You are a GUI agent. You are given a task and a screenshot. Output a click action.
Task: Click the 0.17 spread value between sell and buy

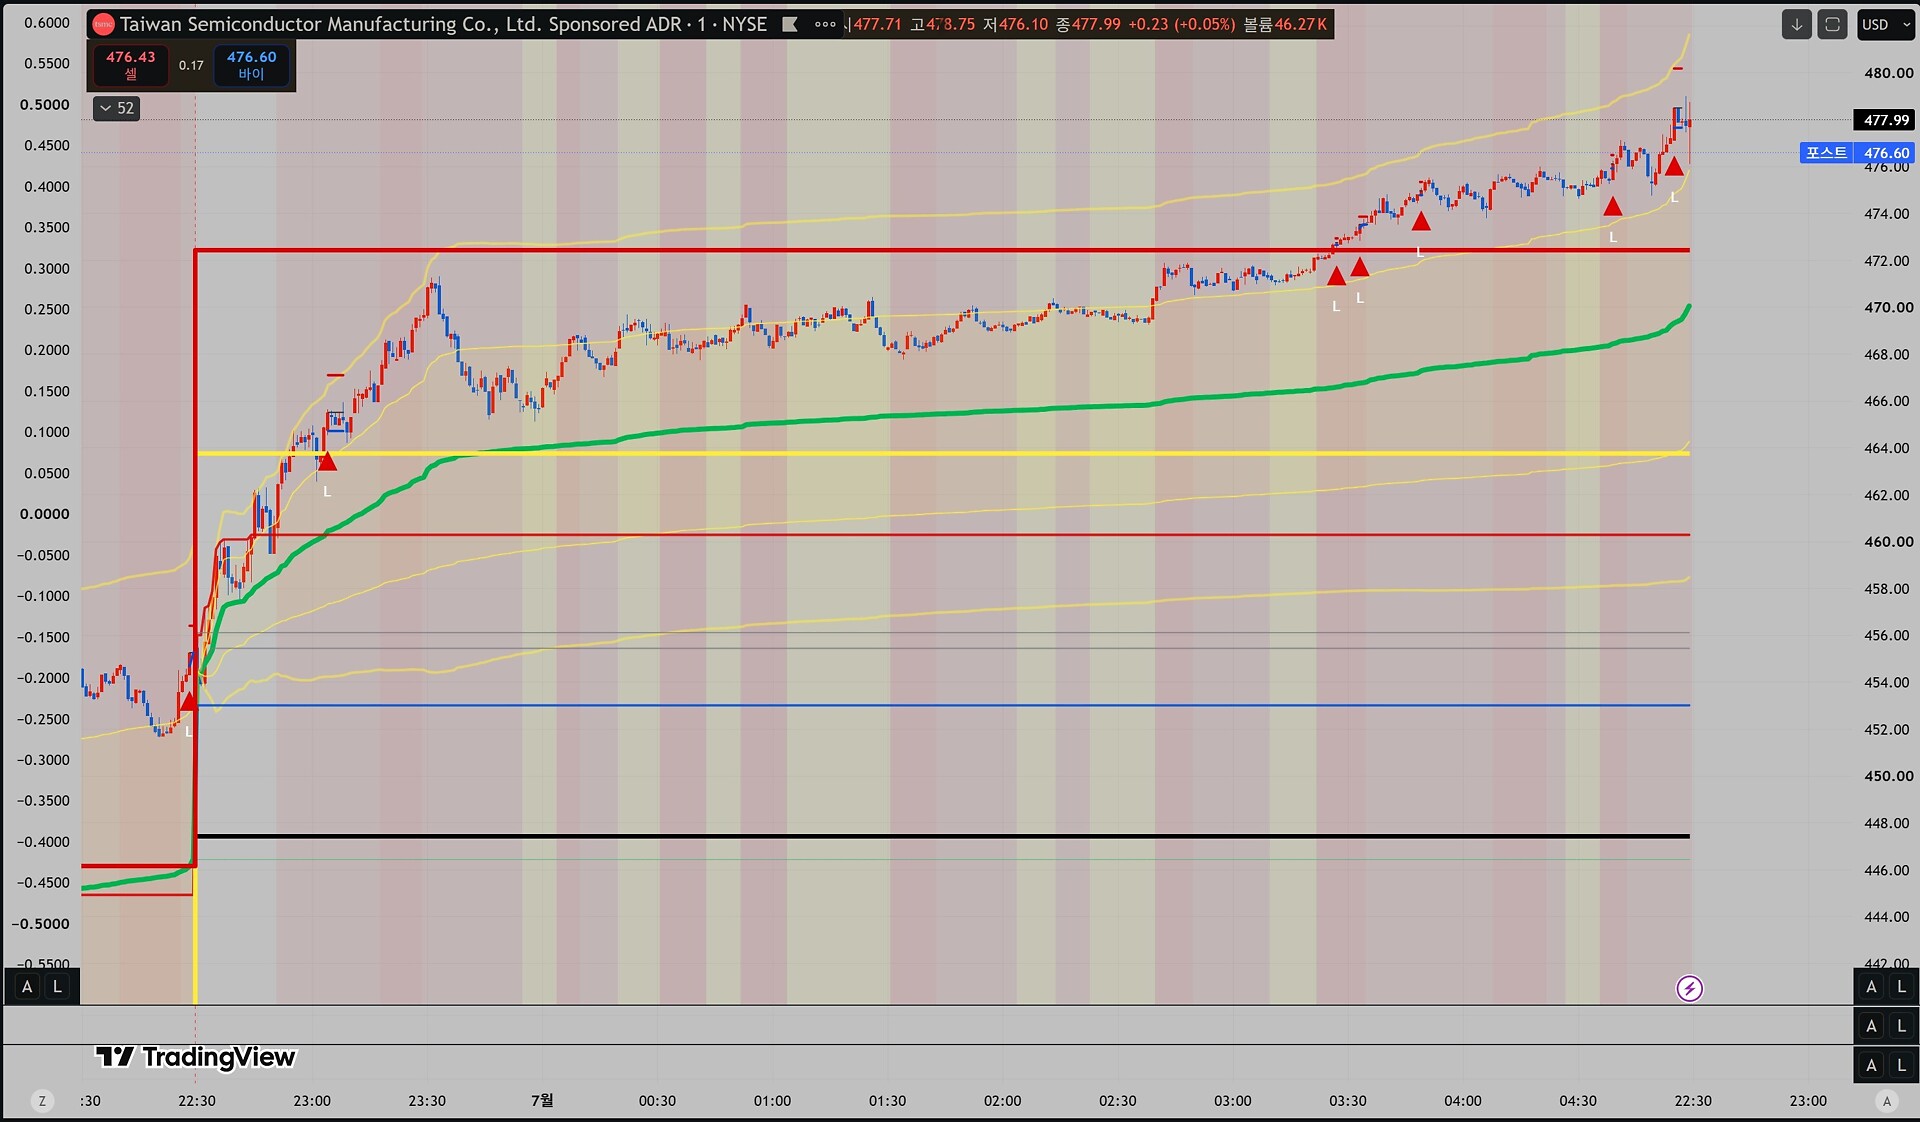(191, 65)
